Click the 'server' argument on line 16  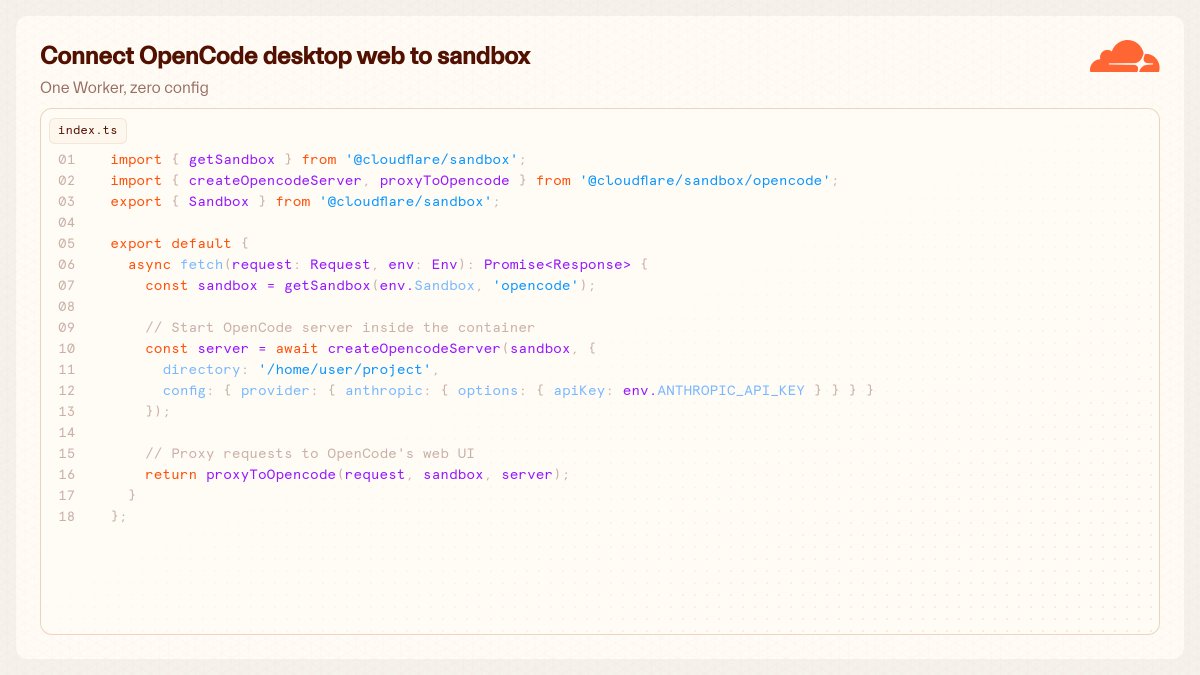click(x=526, y=475)
